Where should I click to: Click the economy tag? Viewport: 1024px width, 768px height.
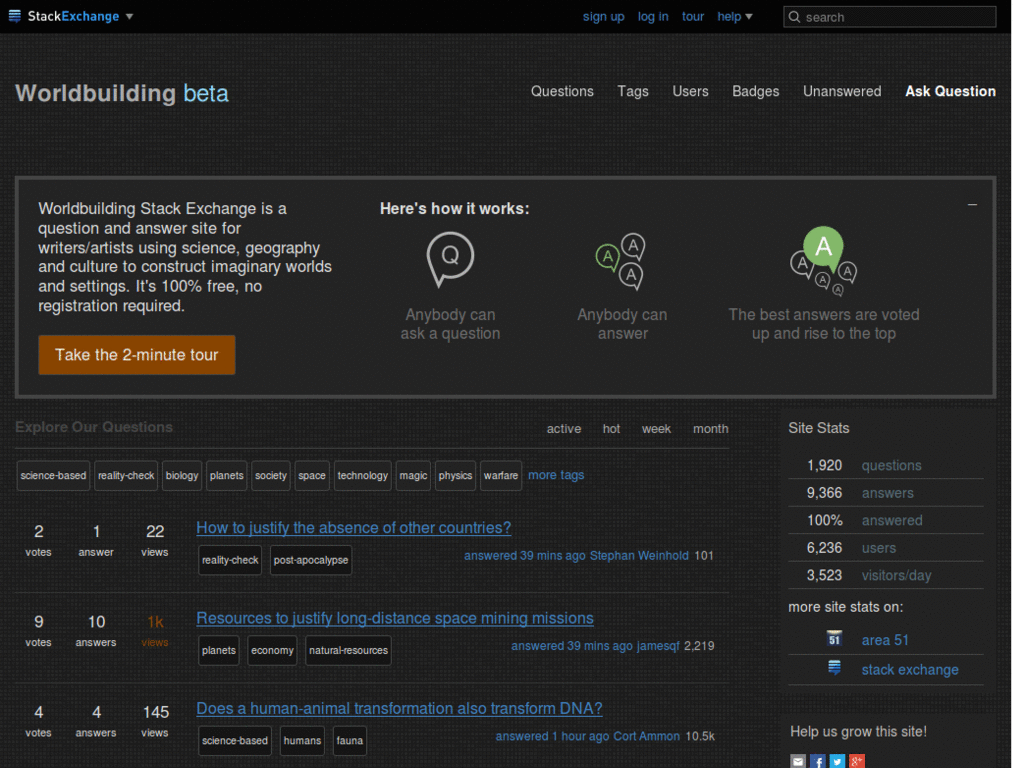click(x=272, y=650)
